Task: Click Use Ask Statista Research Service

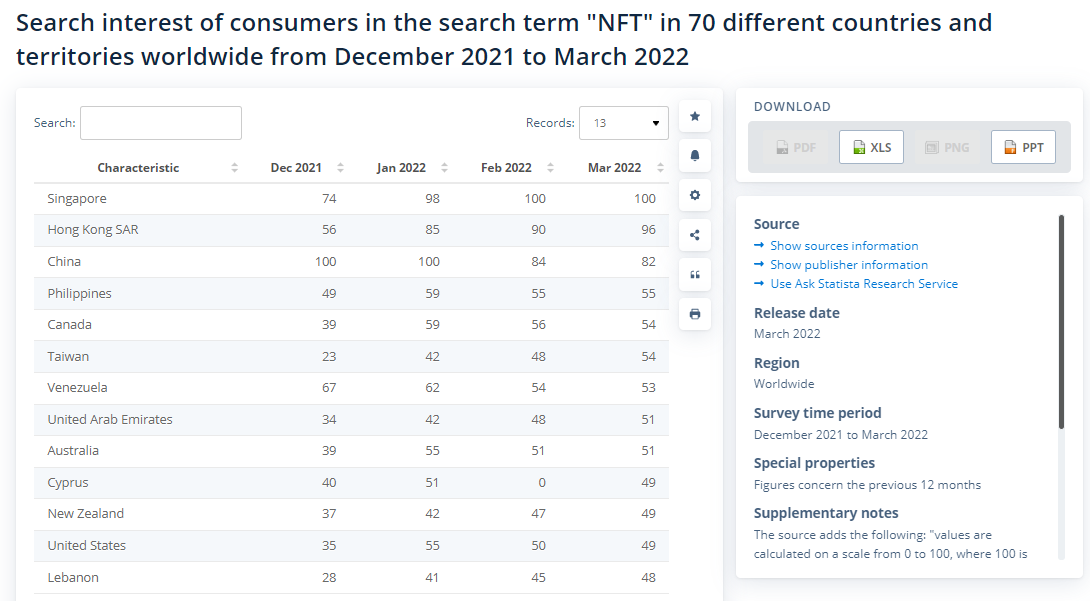Action: 863,284
